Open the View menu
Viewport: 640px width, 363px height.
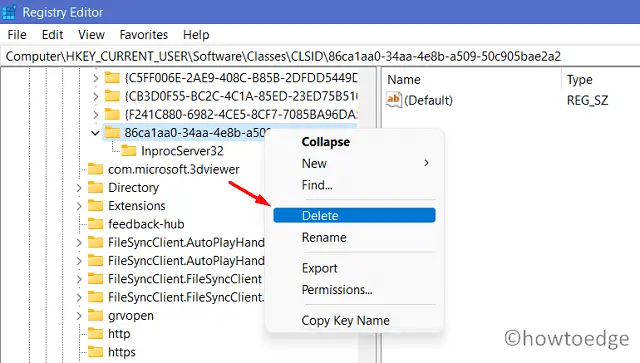click(x=91, y=35)
